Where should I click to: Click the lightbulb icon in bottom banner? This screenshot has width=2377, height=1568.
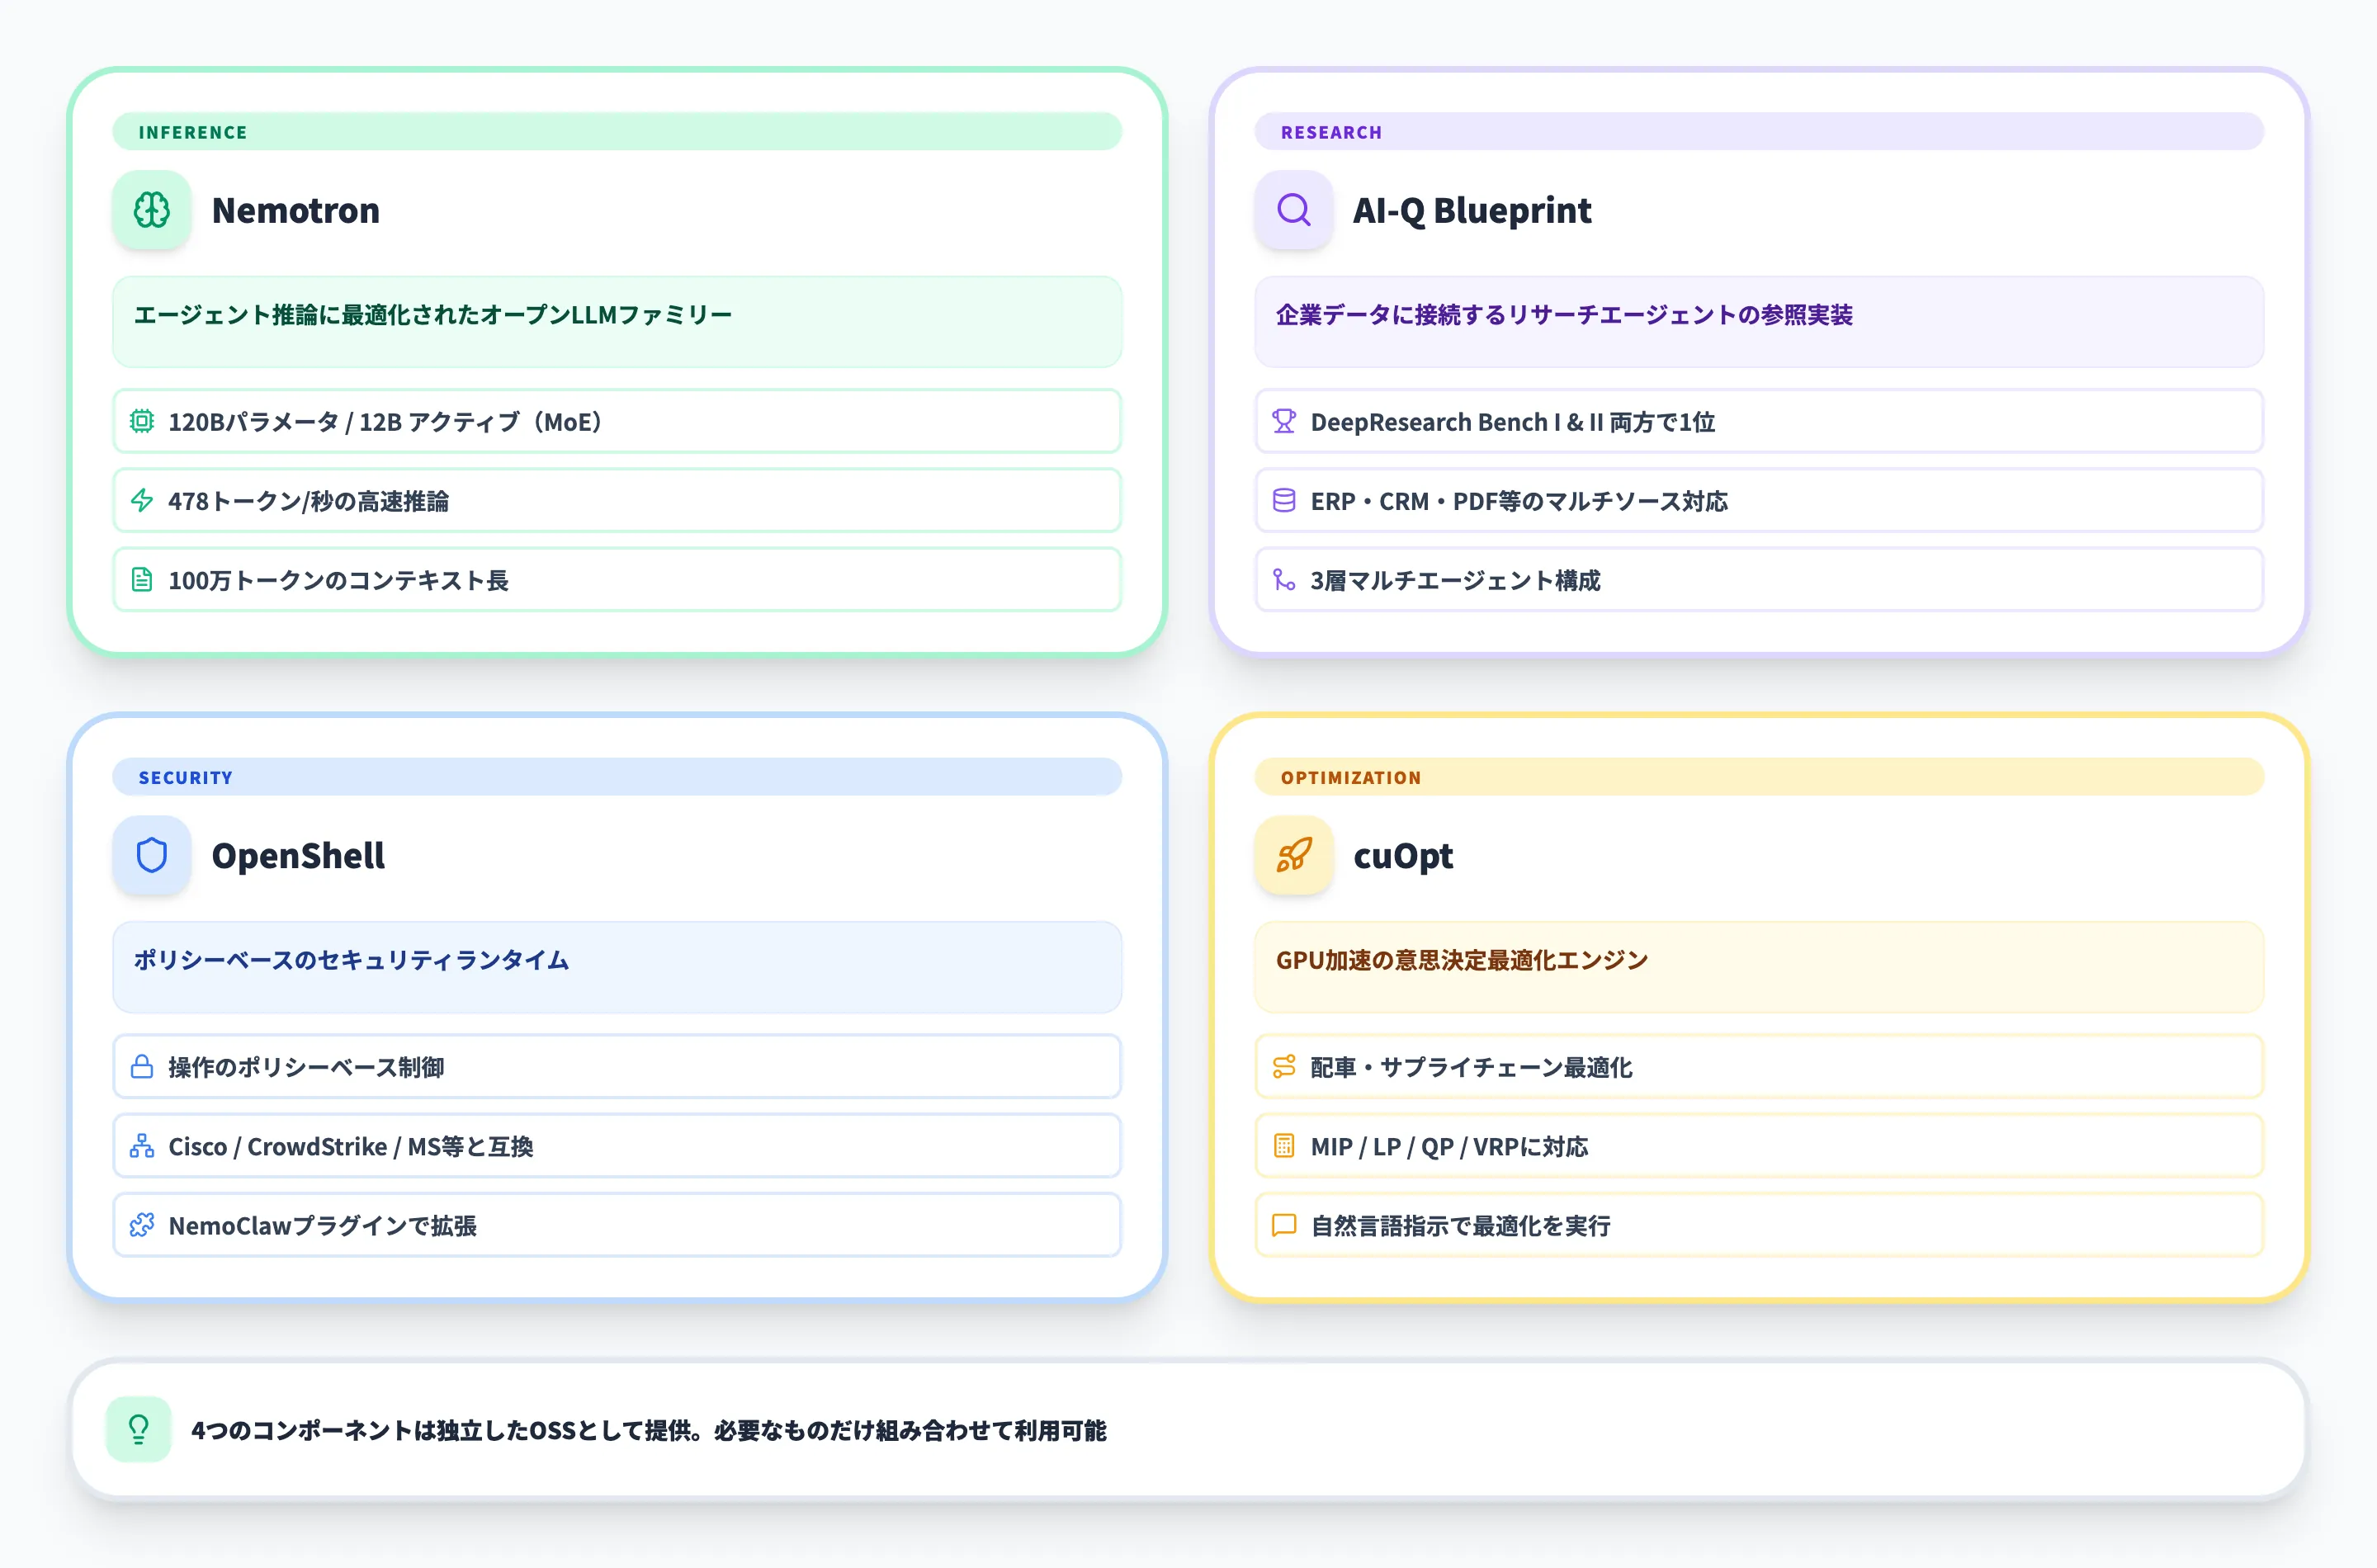(139, 1429)
